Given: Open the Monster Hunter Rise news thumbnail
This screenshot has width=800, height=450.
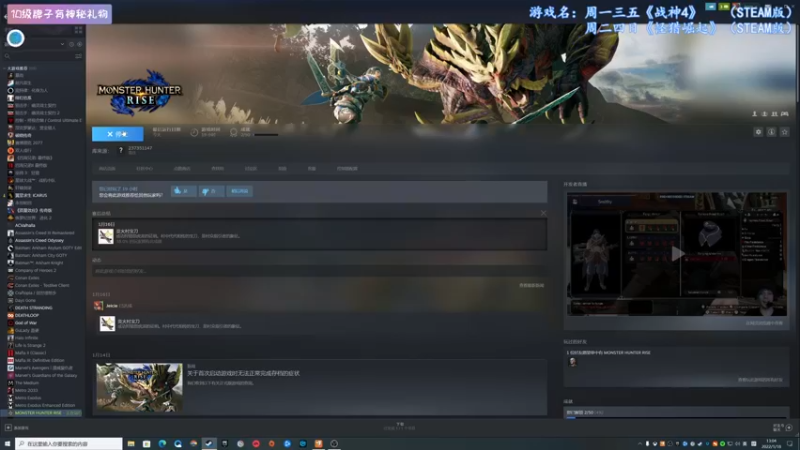Looking at the screenshot, I should point(139,387).
